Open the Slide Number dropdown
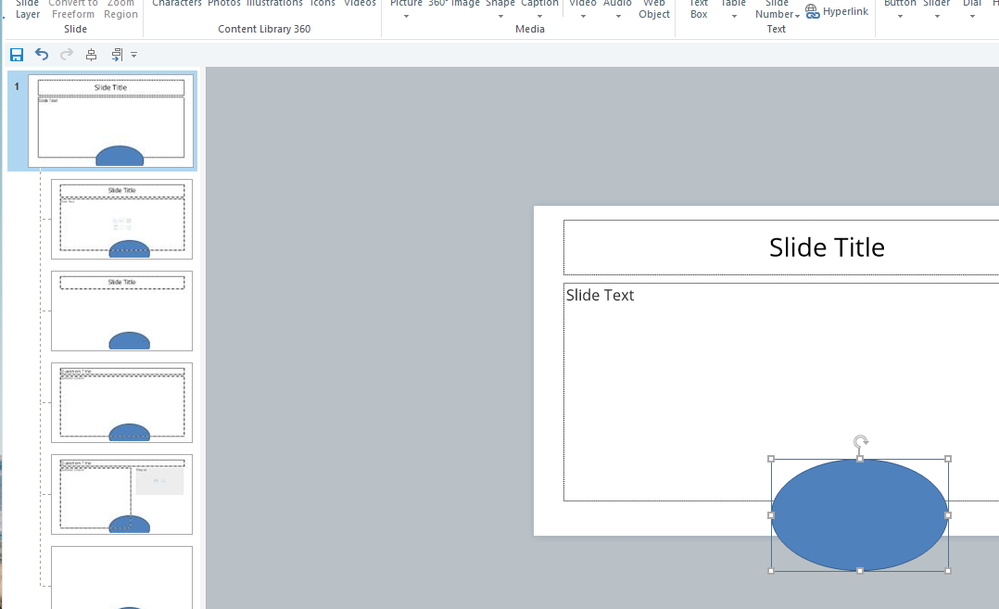This screenshot has width=999, height=609. click(797, 14)
